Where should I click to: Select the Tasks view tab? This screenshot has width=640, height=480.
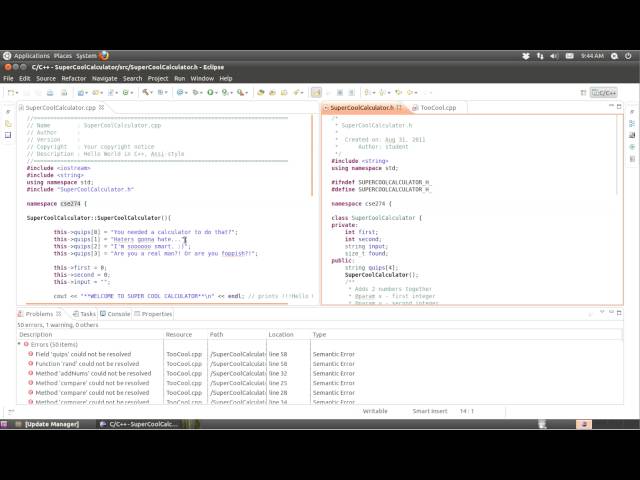[x=84, y=314]
